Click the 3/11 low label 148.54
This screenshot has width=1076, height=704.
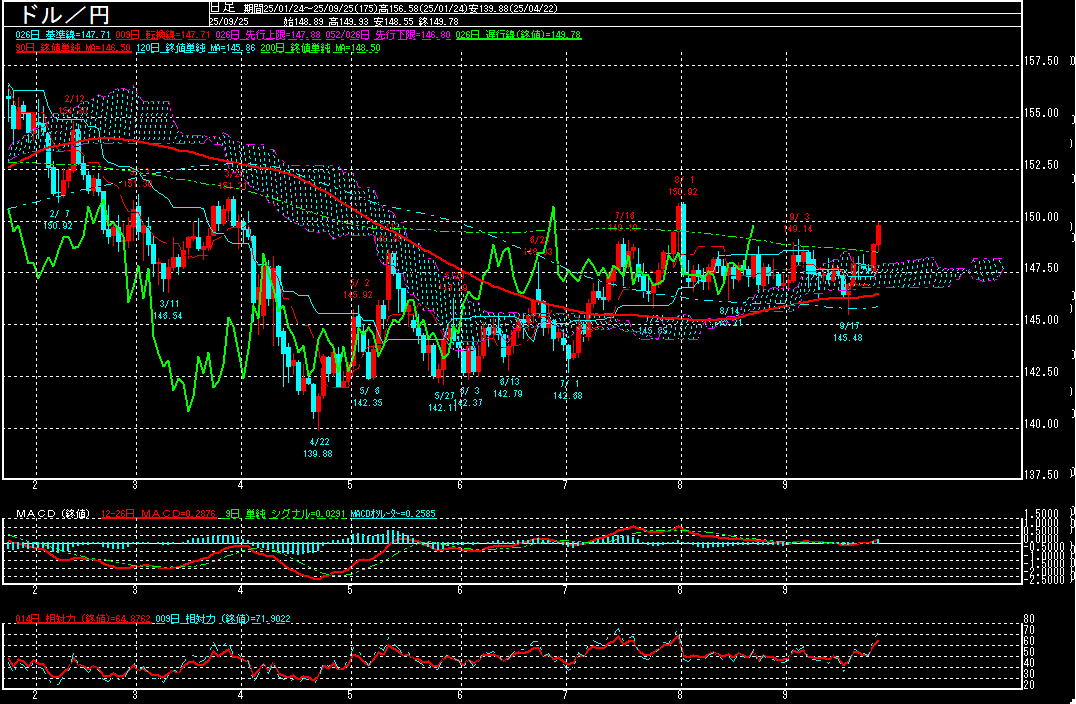168,315
